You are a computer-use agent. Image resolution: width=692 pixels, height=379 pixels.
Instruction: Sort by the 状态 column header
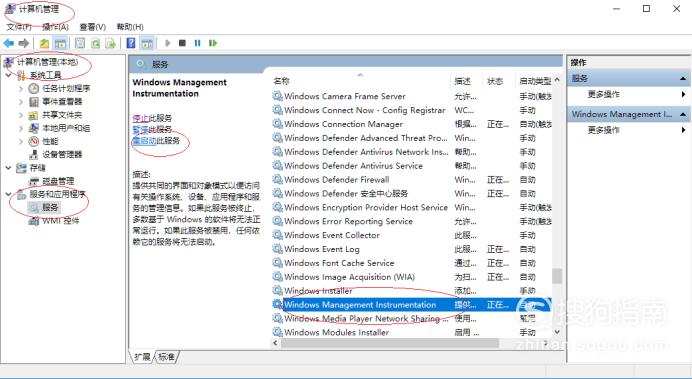pos(495,81)
